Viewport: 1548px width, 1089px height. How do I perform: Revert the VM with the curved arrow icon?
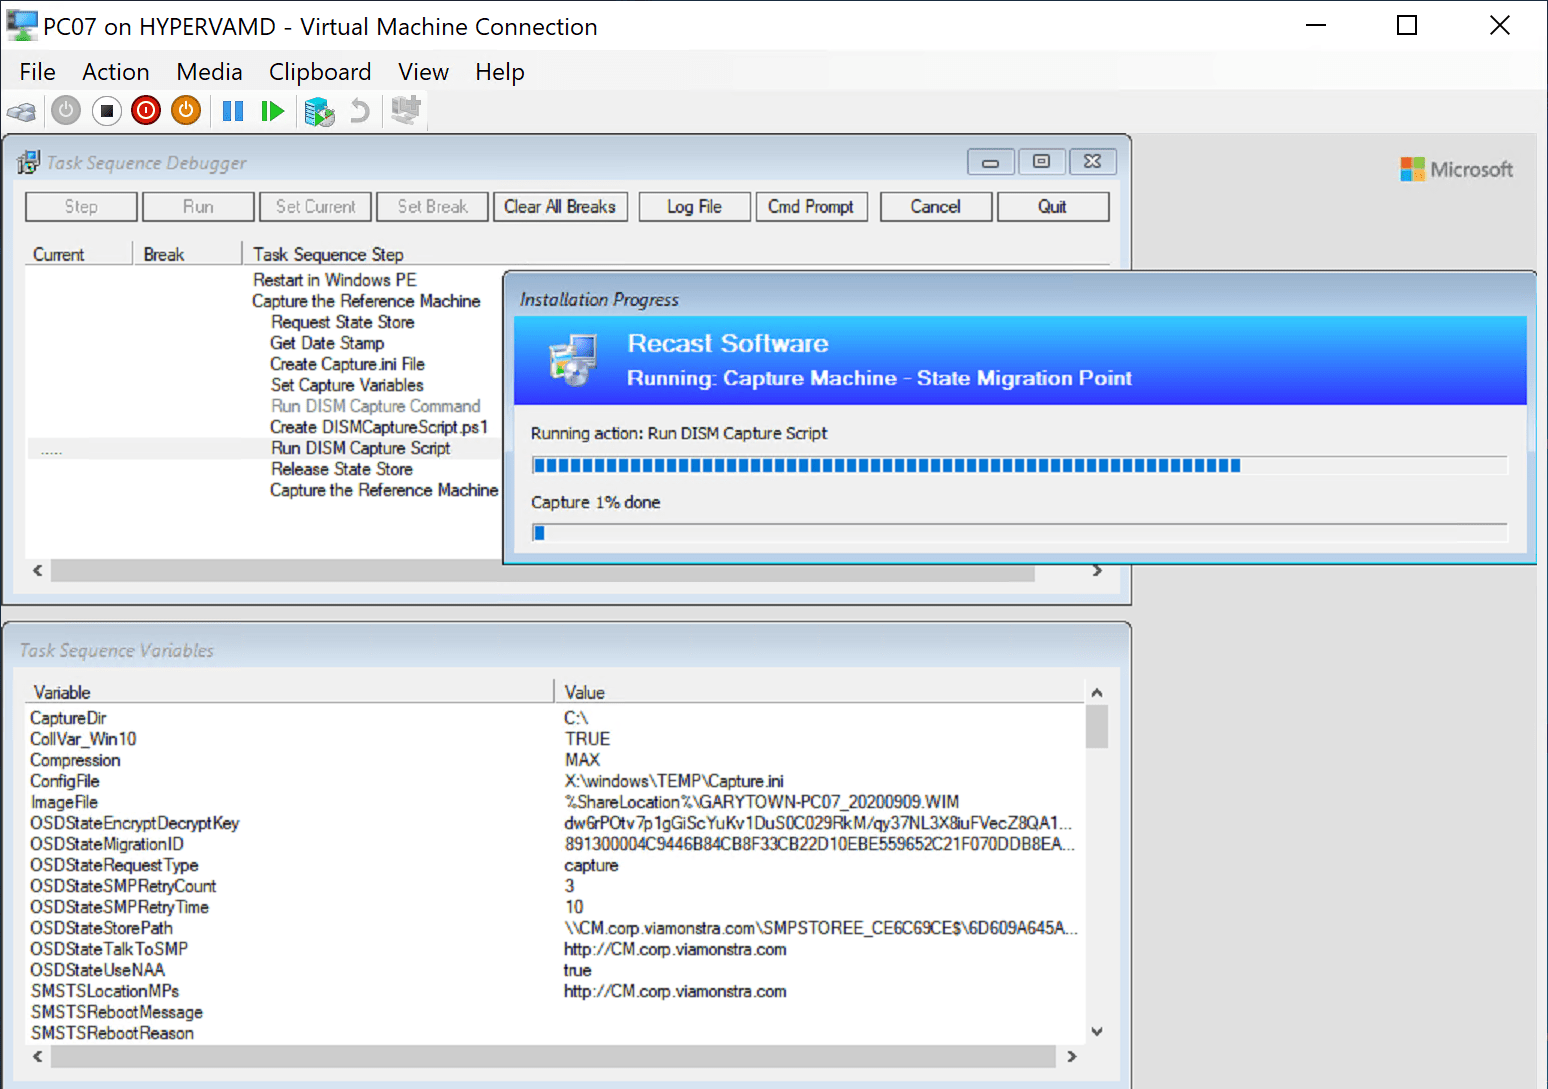tap(359, 110)
